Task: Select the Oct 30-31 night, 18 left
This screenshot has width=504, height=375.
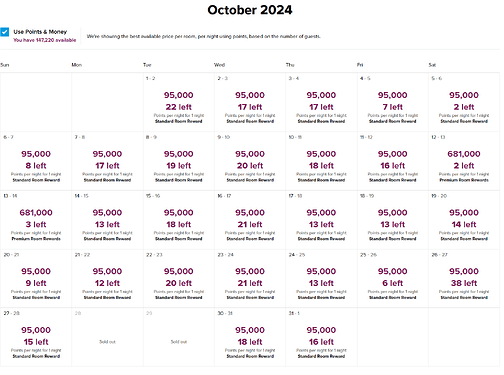Action: [250, 337]
